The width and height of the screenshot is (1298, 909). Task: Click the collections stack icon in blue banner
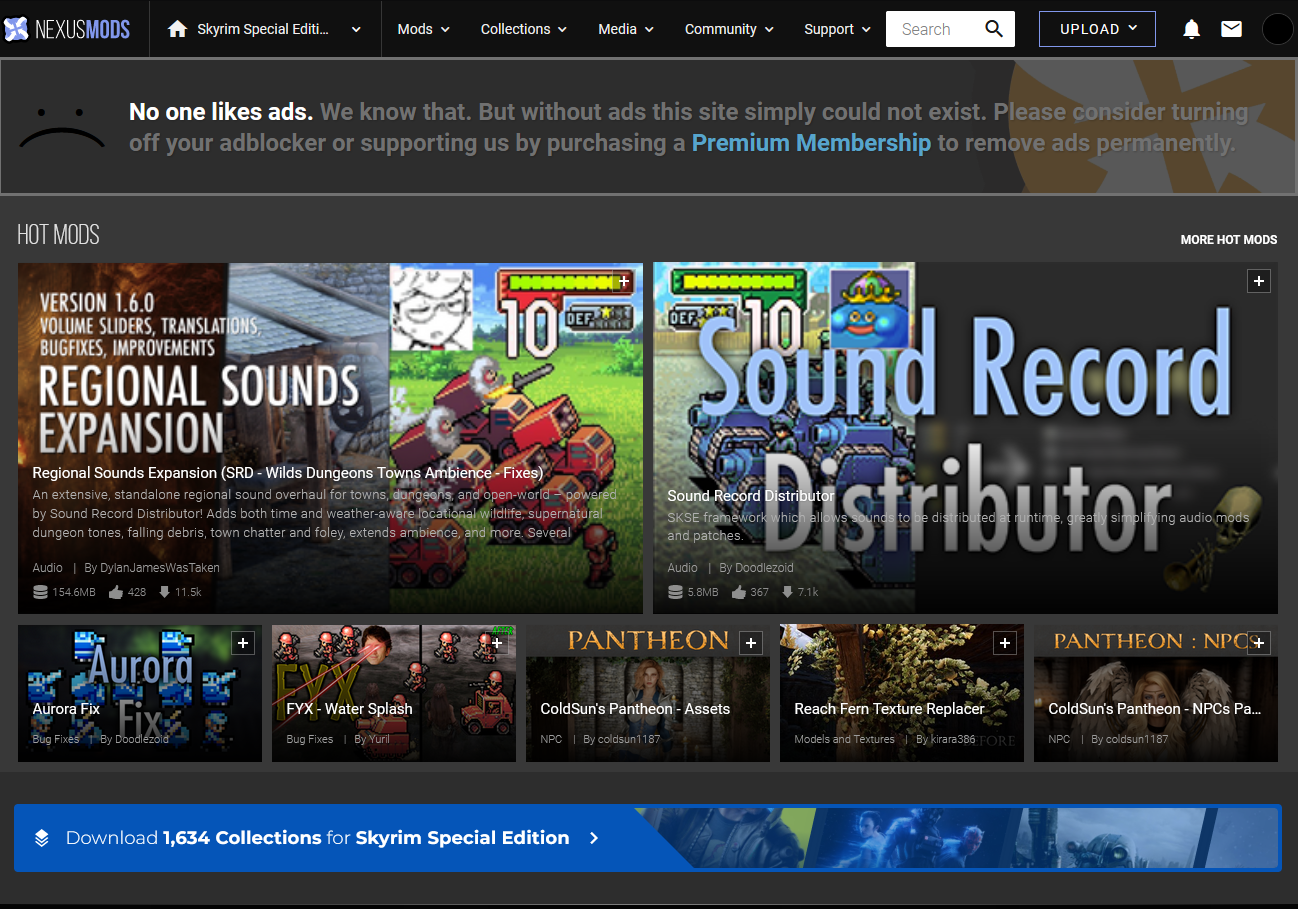pyautogui.click(x=41, y=838)
